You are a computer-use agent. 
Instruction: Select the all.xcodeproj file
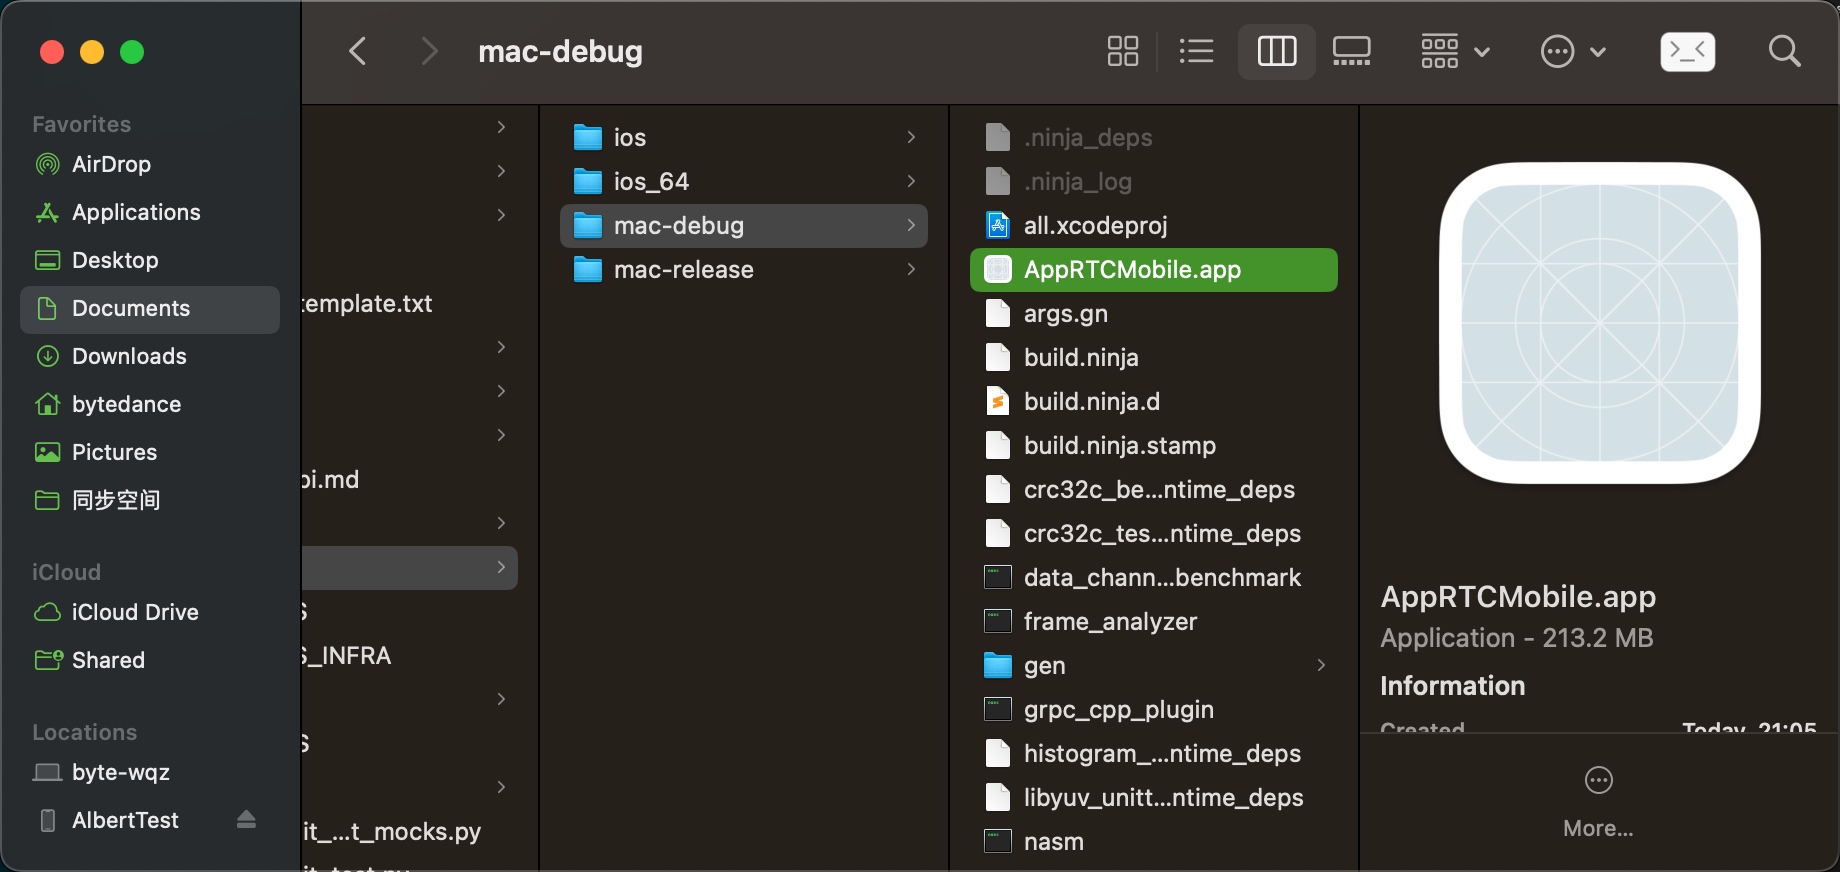(1095, 226)
